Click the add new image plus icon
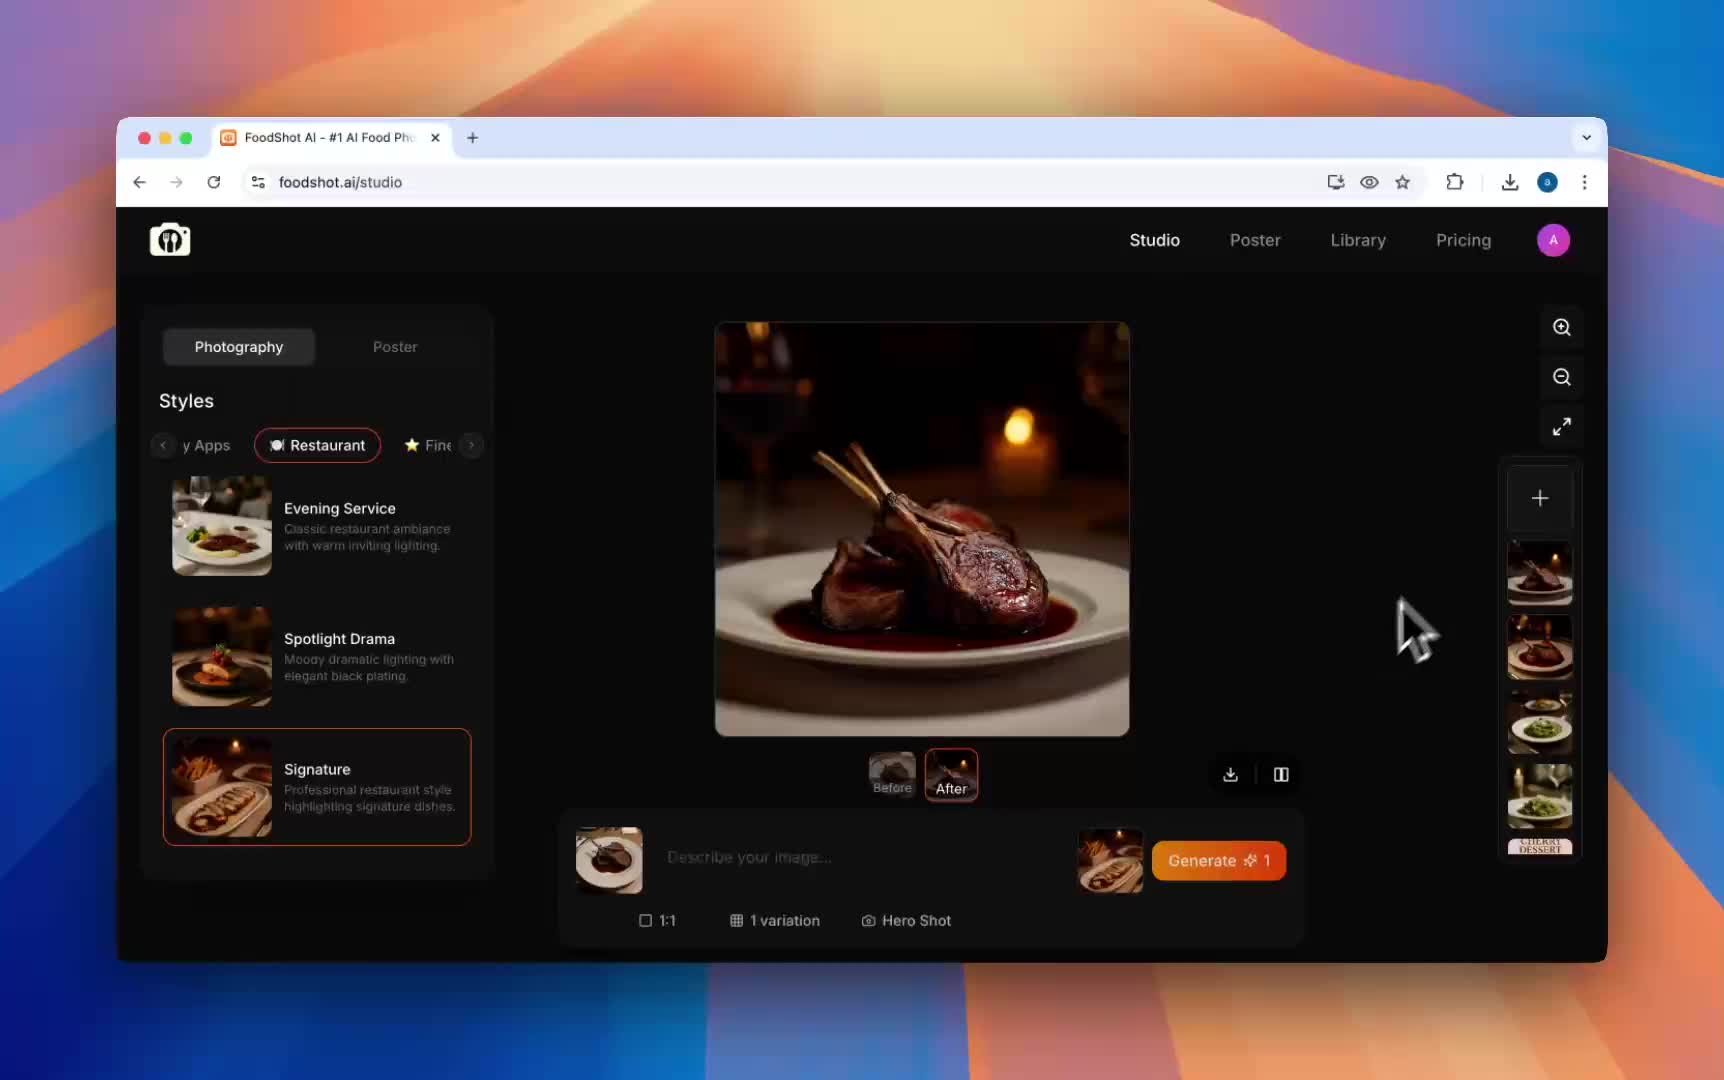 tap(1540, 497)
